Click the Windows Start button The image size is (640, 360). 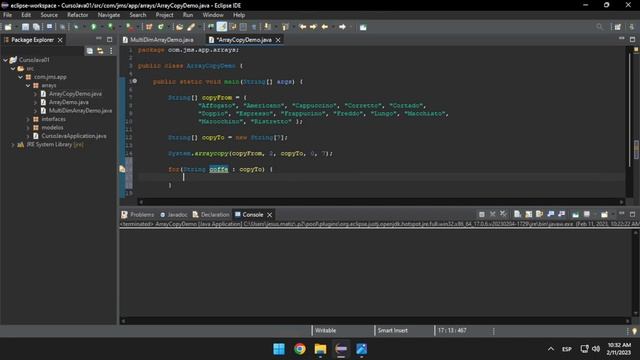(279, 349)
